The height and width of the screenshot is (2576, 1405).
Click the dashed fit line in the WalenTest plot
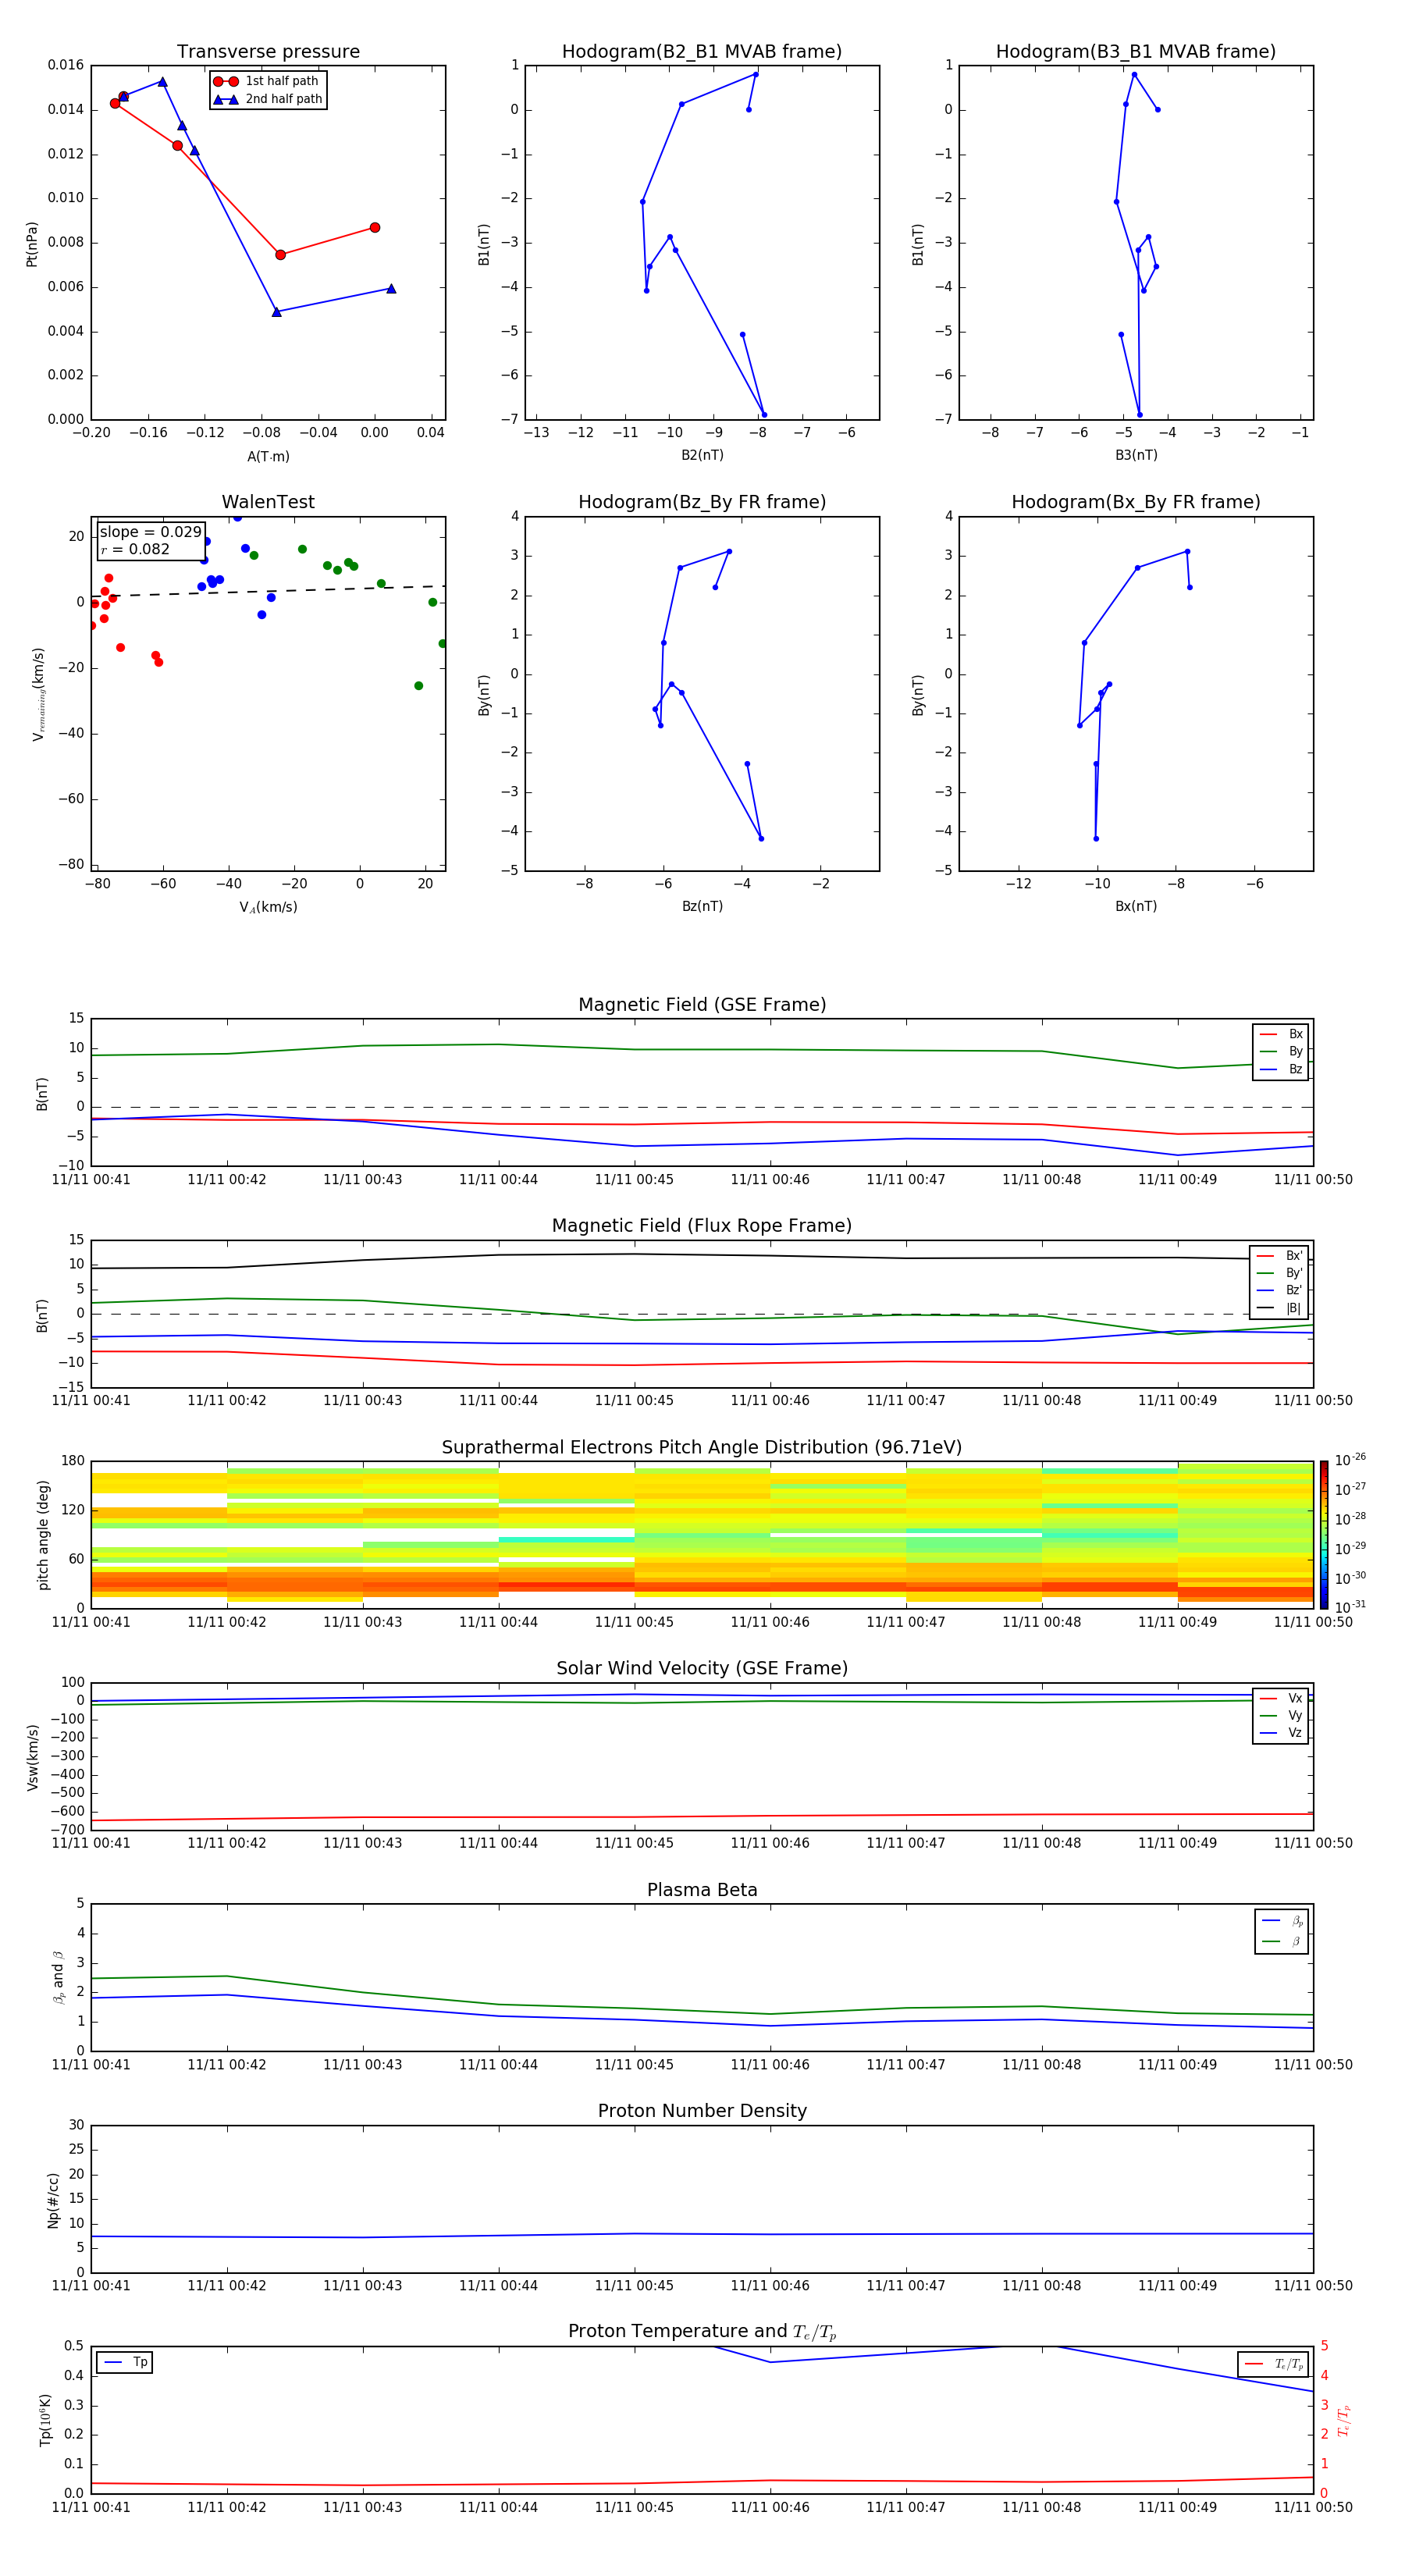pyautogui.click(x=268, y=591)
